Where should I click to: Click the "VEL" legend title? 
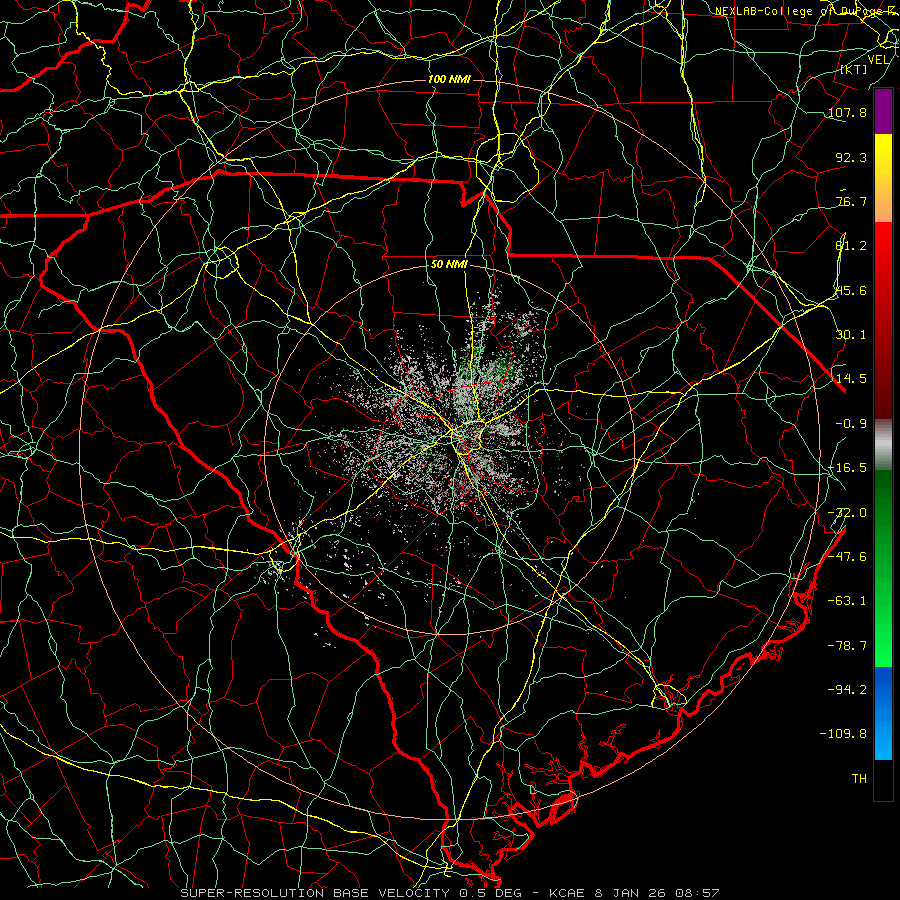pyautogui.click(x=878, y=60)
